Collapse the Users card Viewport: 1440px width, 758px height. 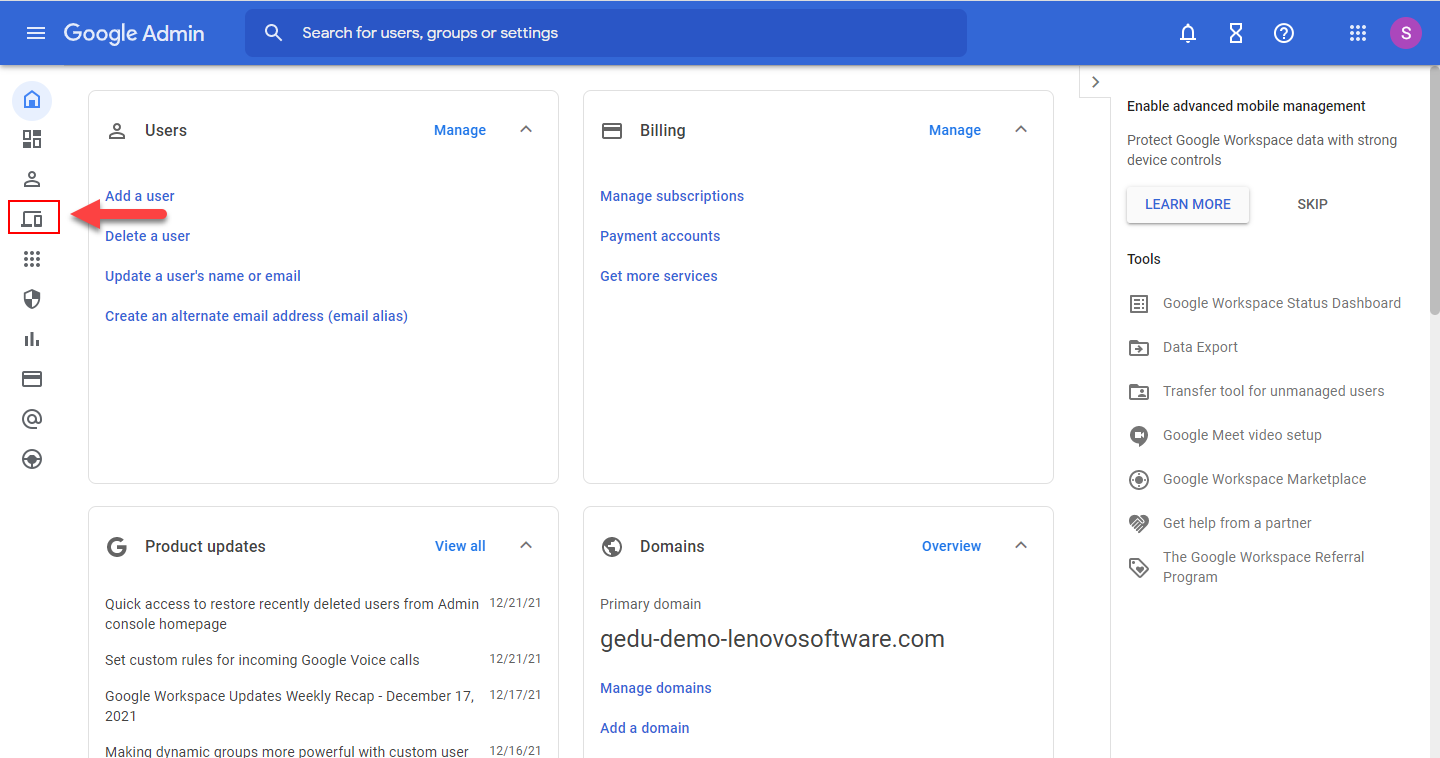[526, 130]
